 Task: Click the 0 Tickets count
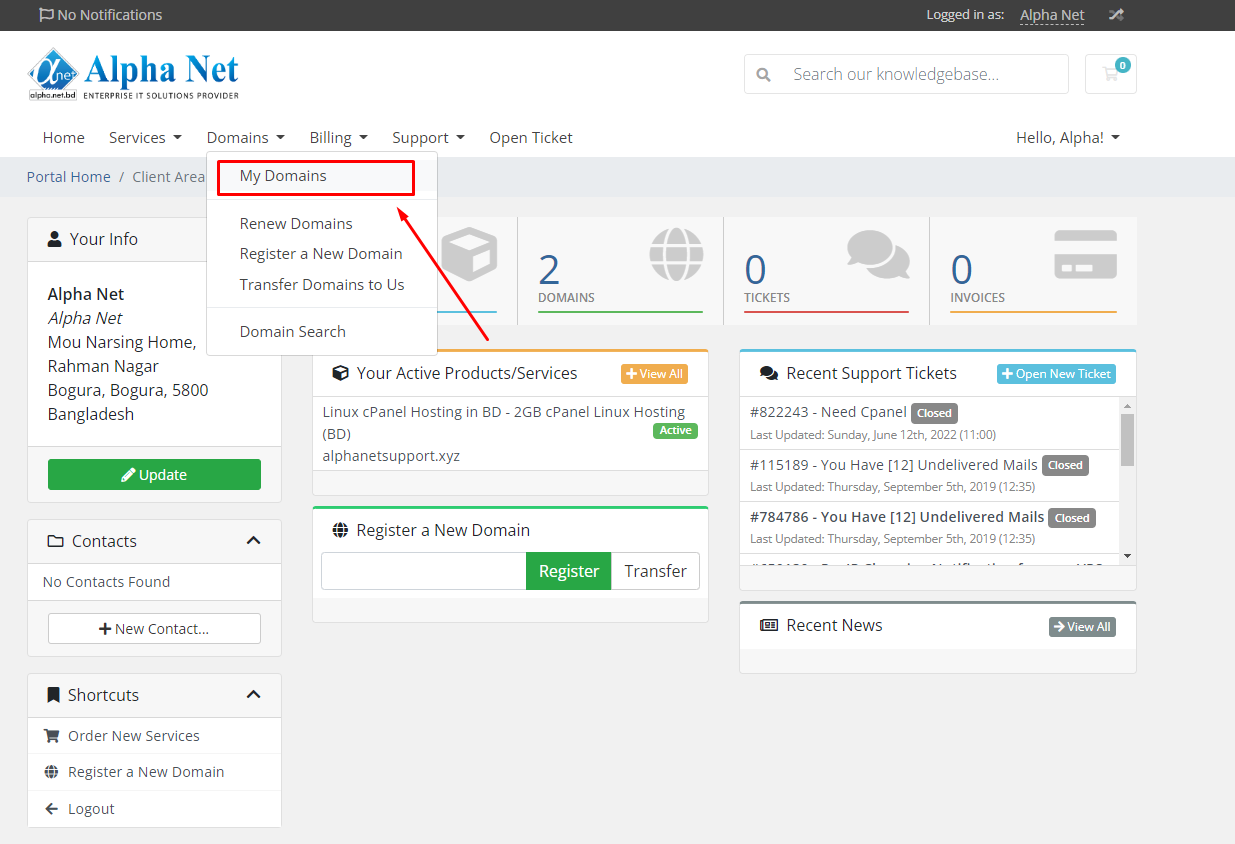click(x=755, y=270)
